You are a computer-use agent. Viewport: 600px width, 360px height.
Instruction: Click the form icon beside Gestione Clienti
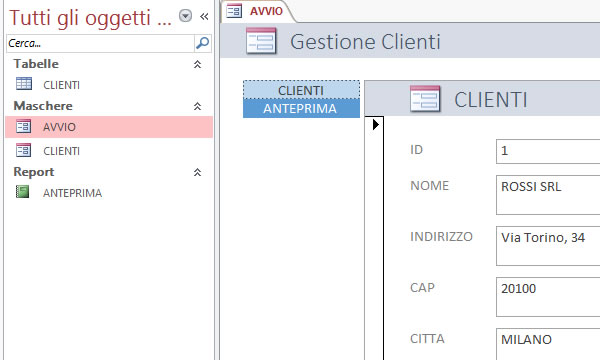(261, 41)
